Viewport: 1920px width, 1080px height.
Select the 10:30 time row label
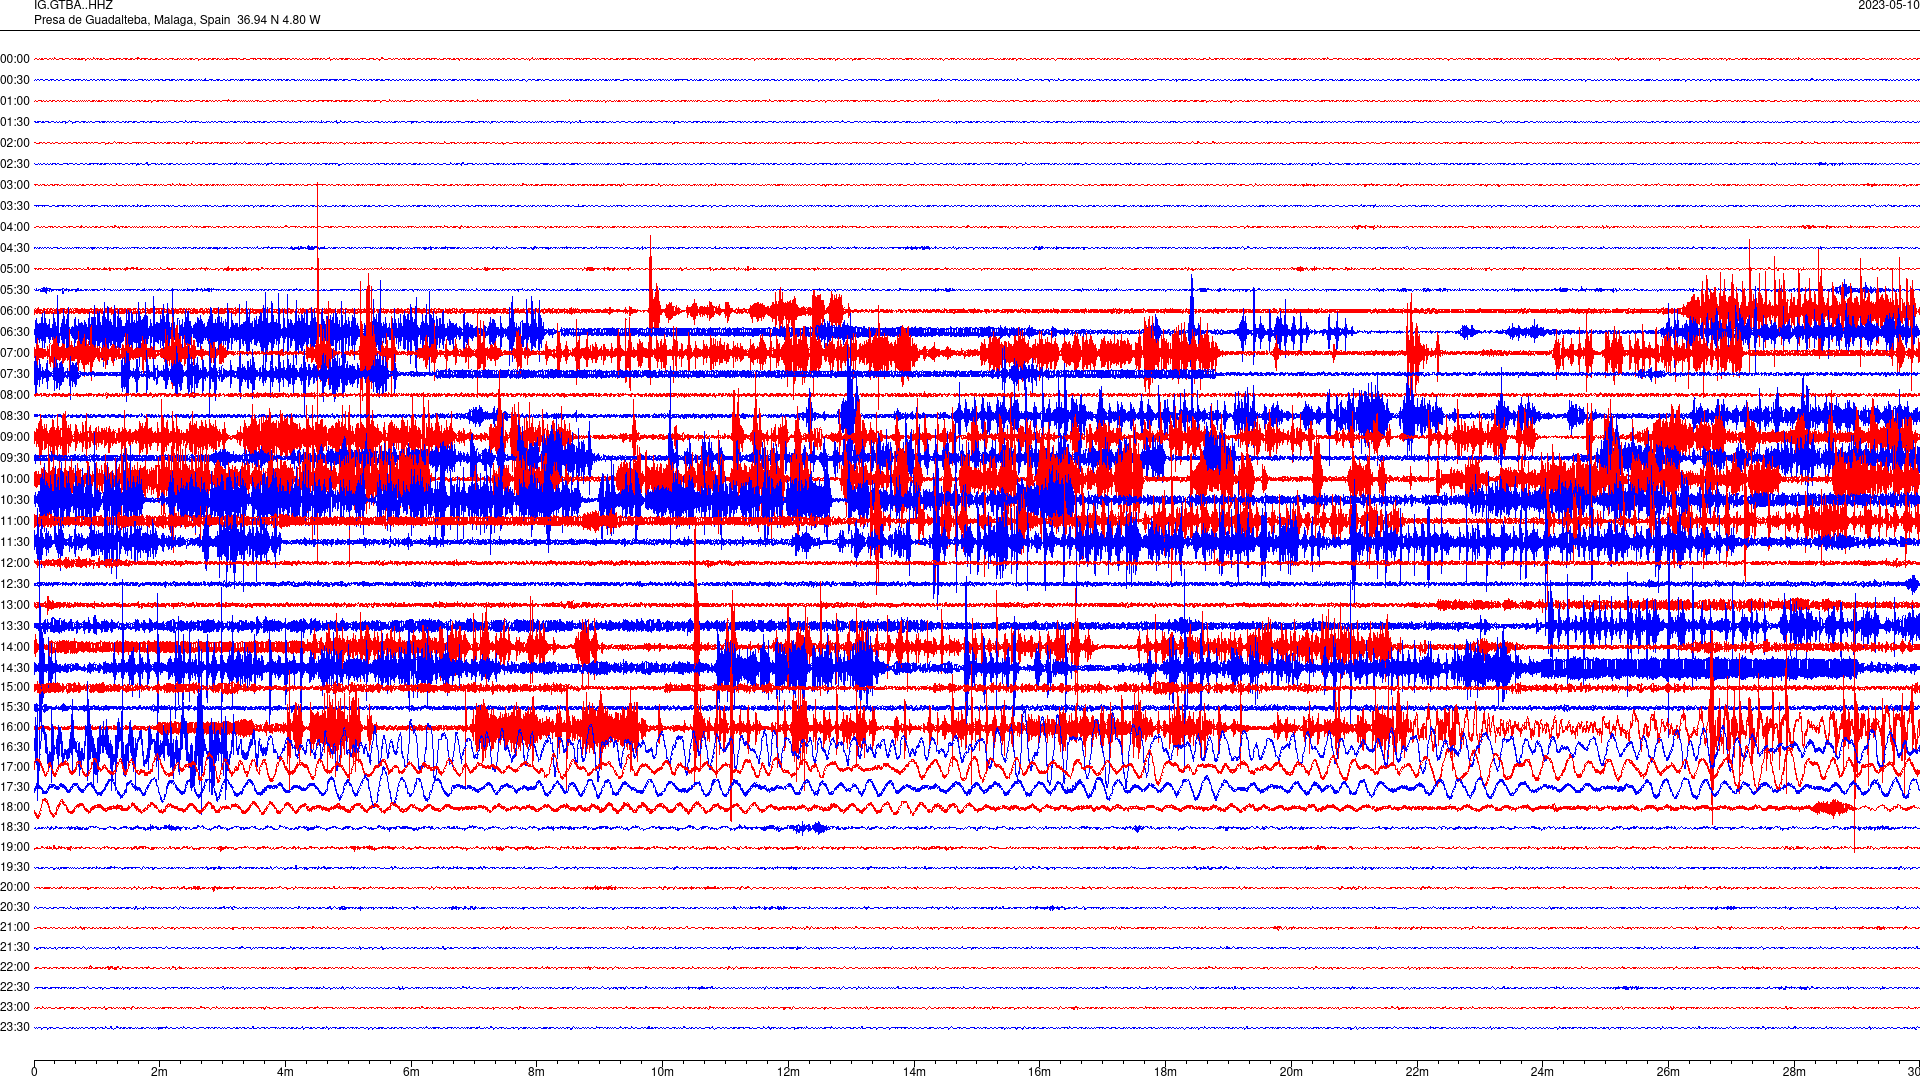point(15,500)
